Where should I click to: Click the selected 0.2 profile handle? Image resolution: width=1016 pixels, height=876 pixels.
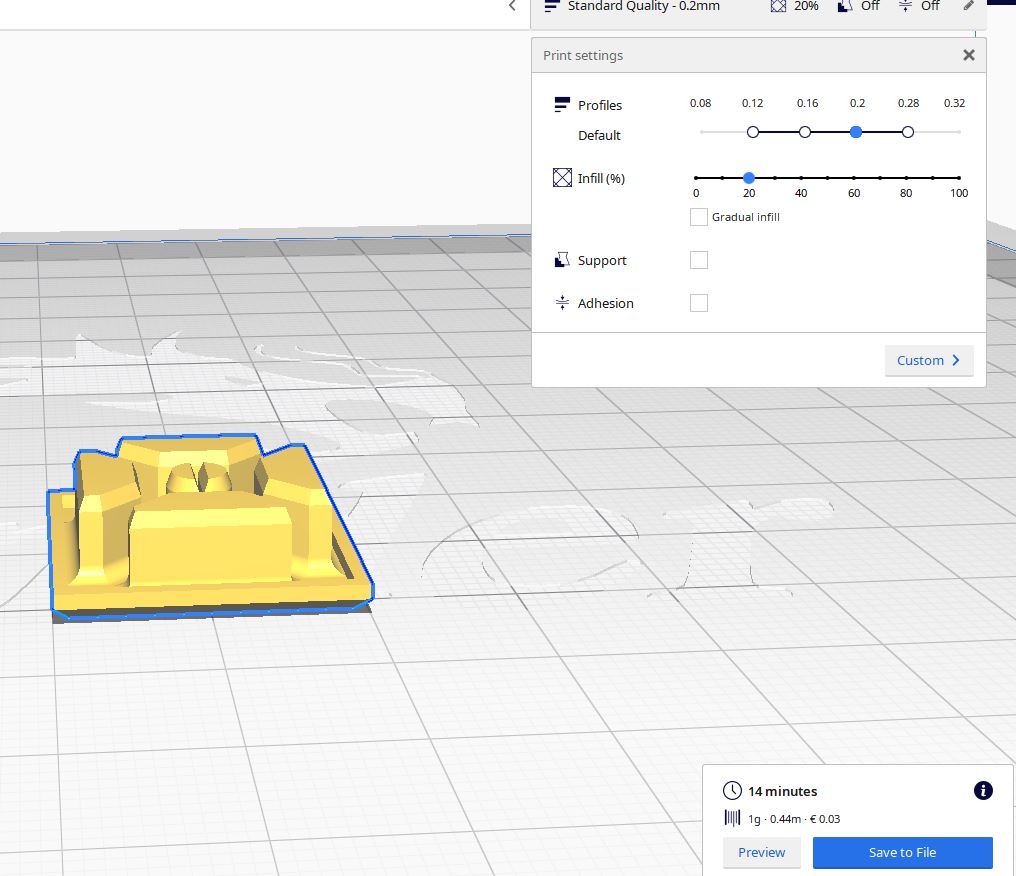click(856, 132)
